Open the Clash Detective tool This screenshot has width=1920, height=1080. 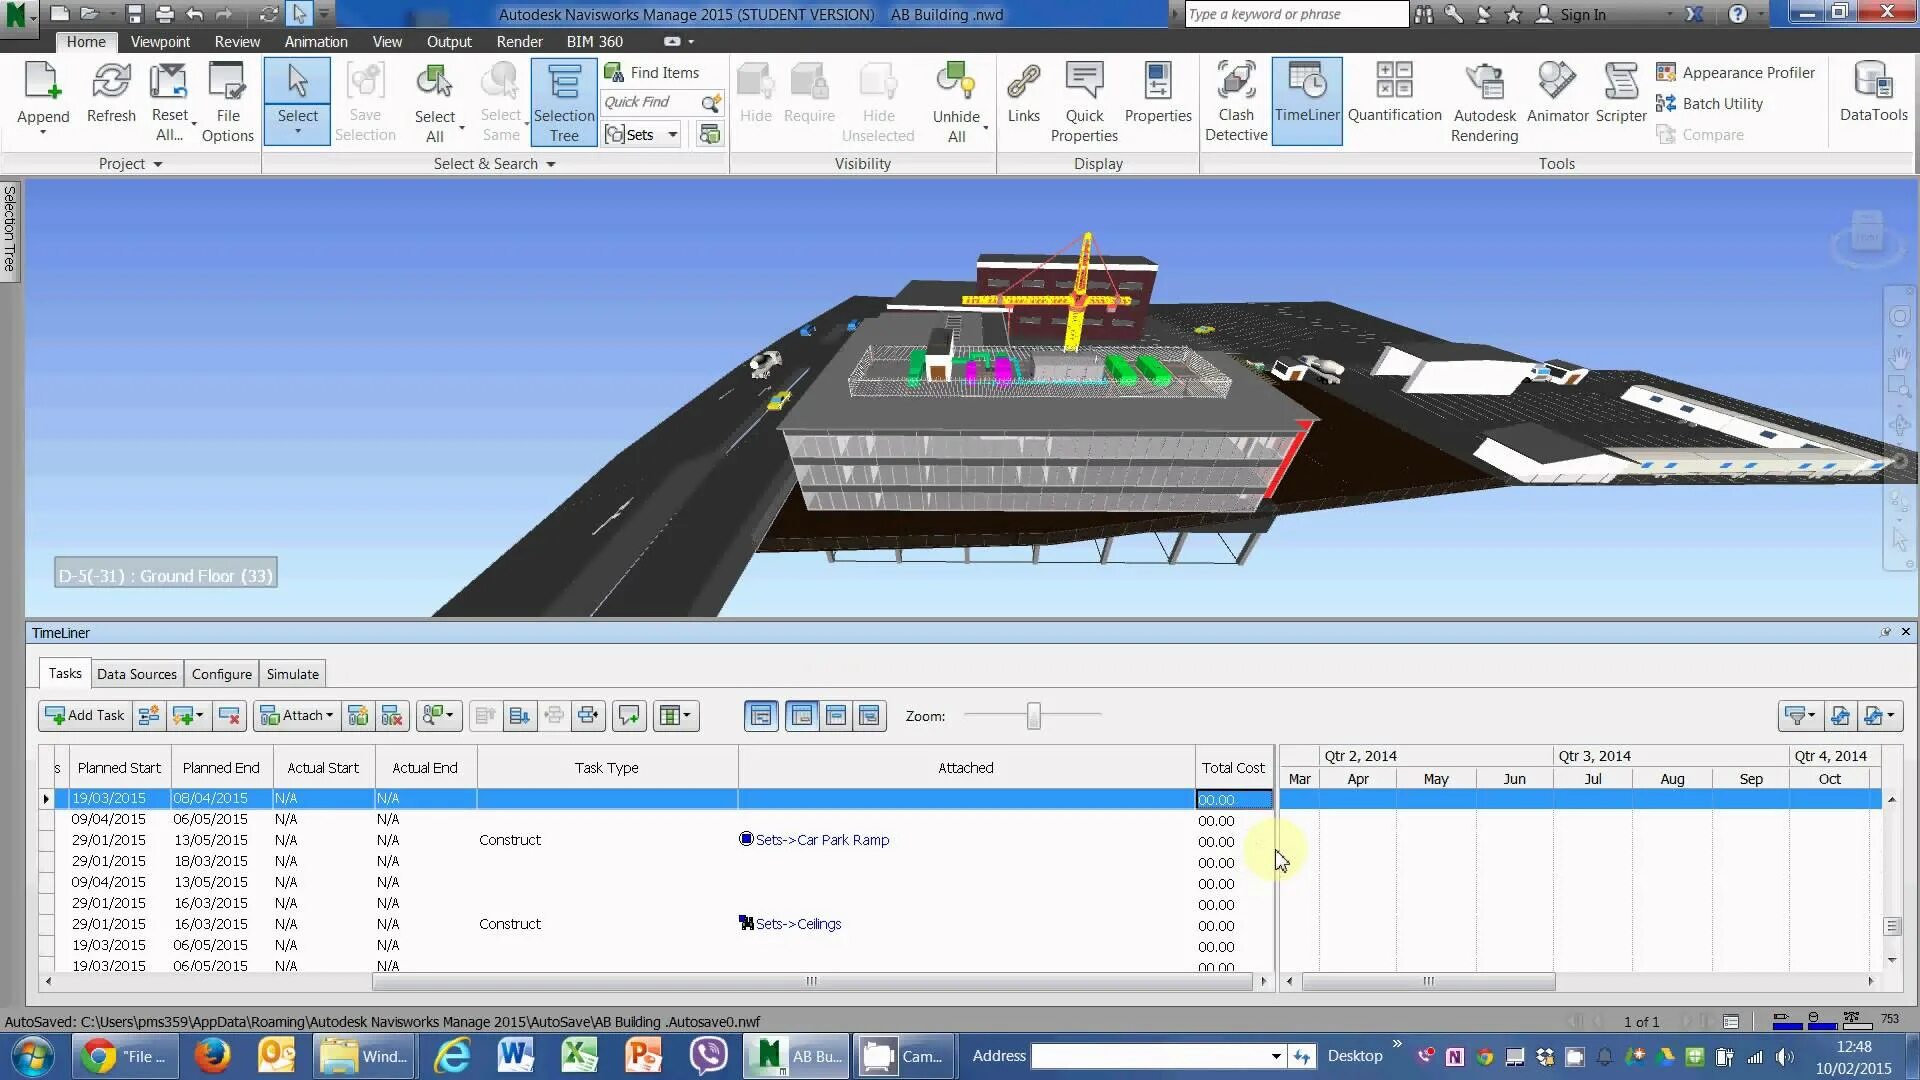(x=1235, y=100)
